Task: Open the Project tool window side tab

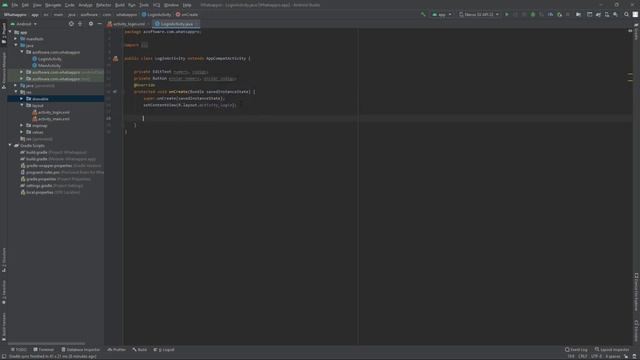Action: (4, 33)
